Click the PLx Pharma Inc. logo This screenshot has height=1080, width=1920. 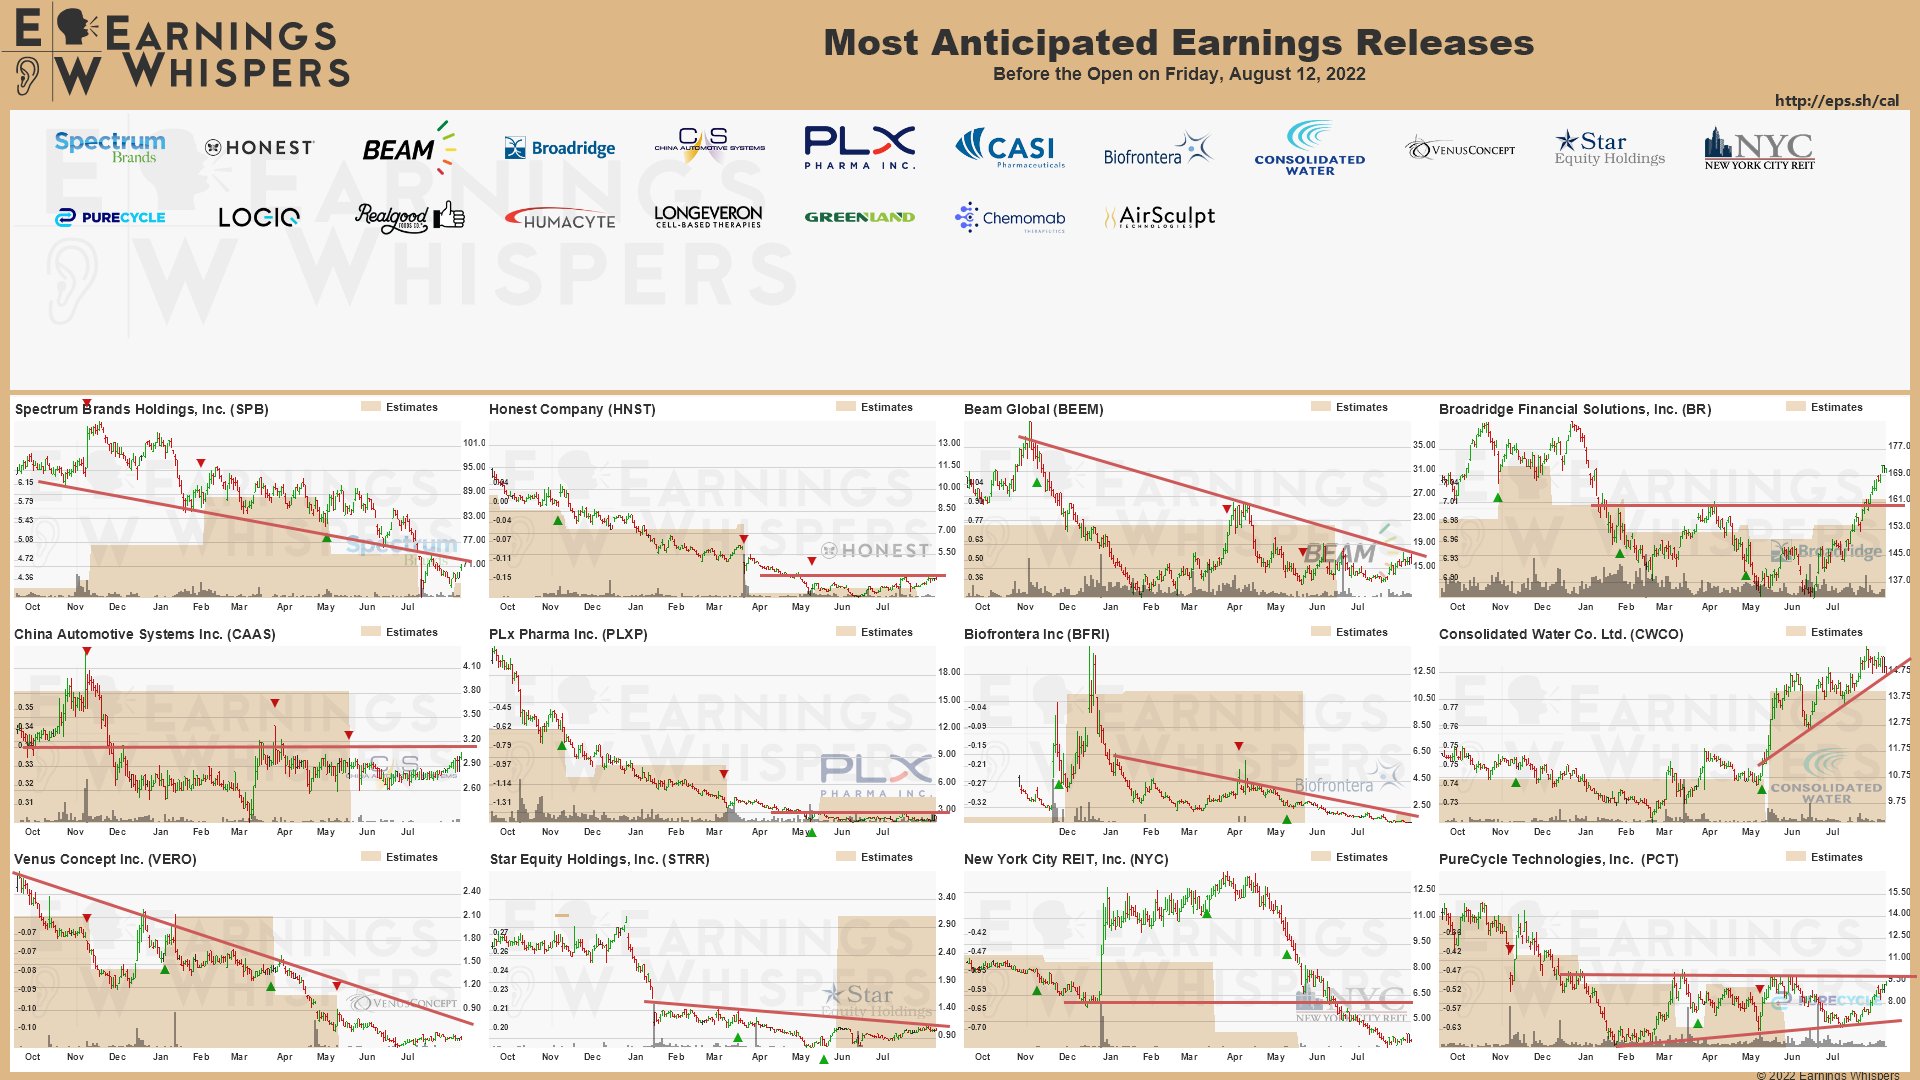pyautogui.click(x=860, y=147)
